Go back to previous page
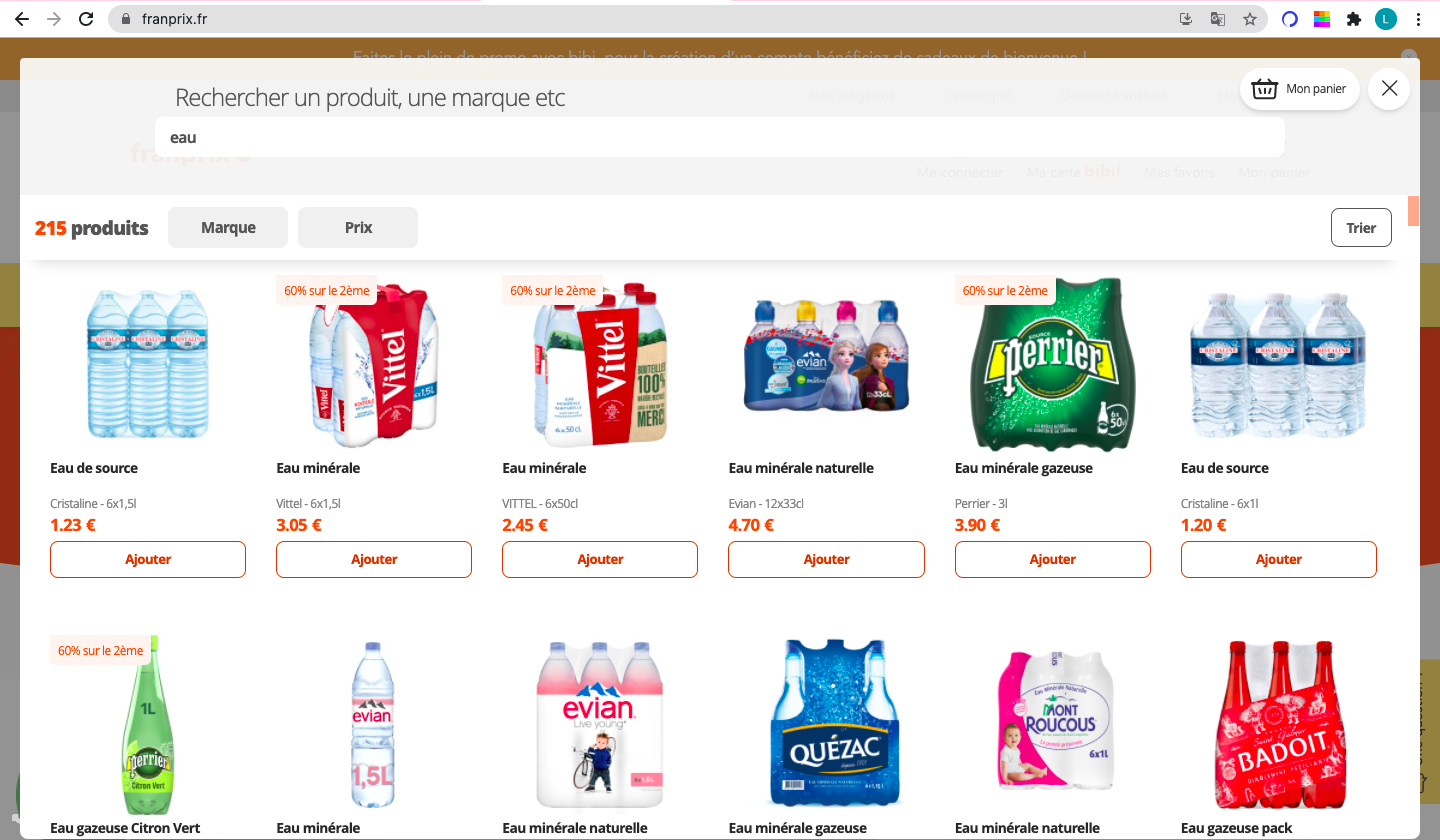Image resolution: width=1440 pixels, height=840 pixels. tap(22, 19)
